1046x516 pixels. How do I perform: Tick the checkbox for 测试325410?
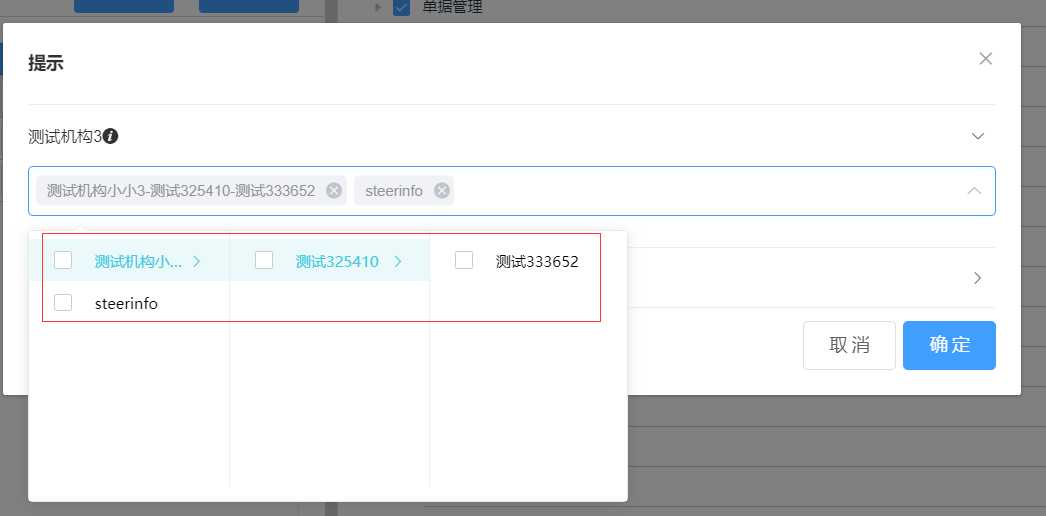tap(264, 260)
